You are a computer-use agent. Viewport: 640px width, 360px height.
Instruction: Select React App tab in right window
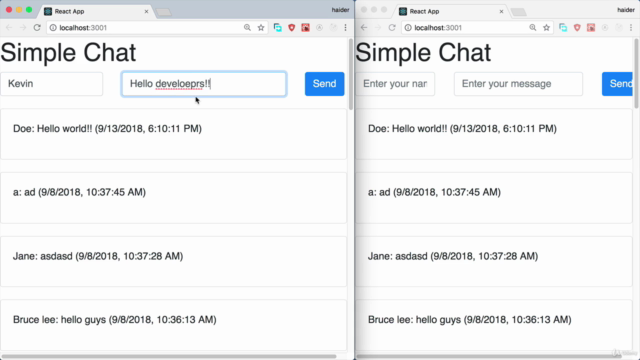451,11
